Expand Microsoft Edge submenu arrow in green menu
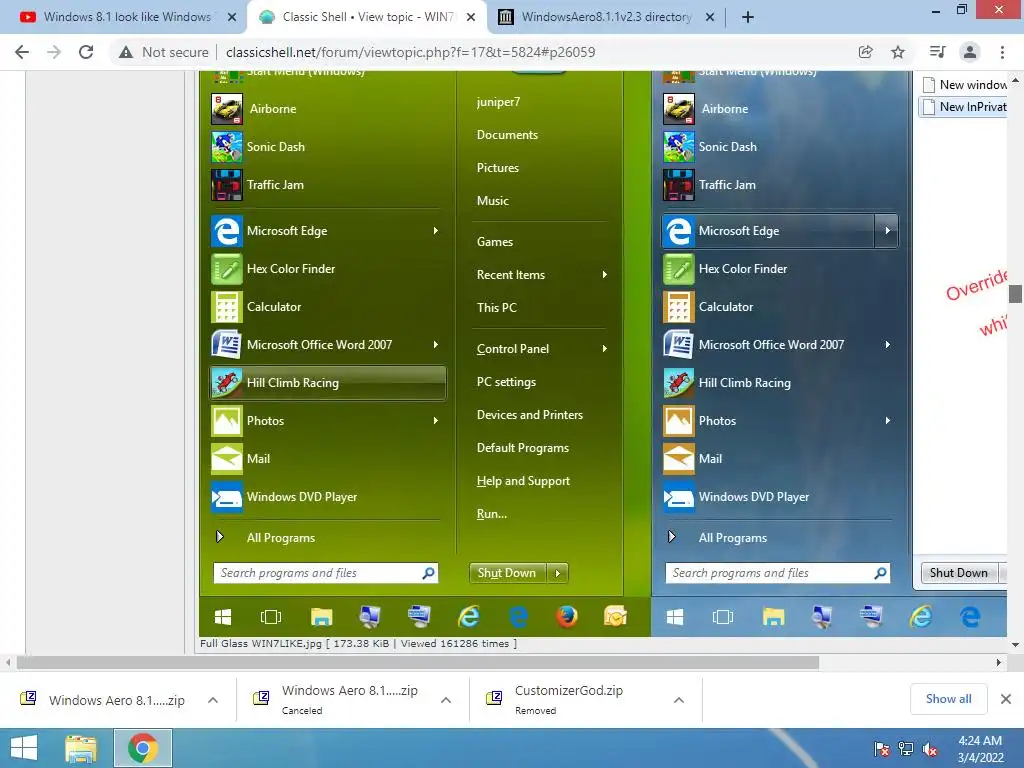This screenshot has width=1024, height=768. pos(436,231)
